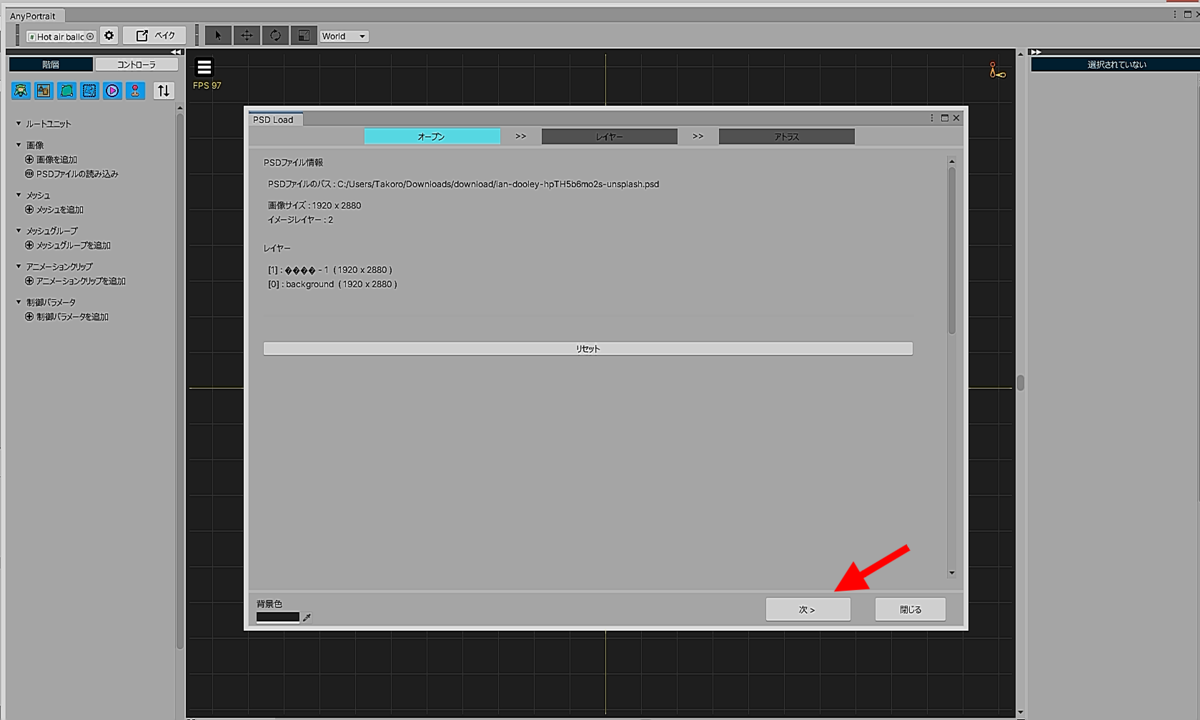1200x720 pixels.
Task: Toggle mesh filter icon in hierarchy
Action: coord(67,90)
